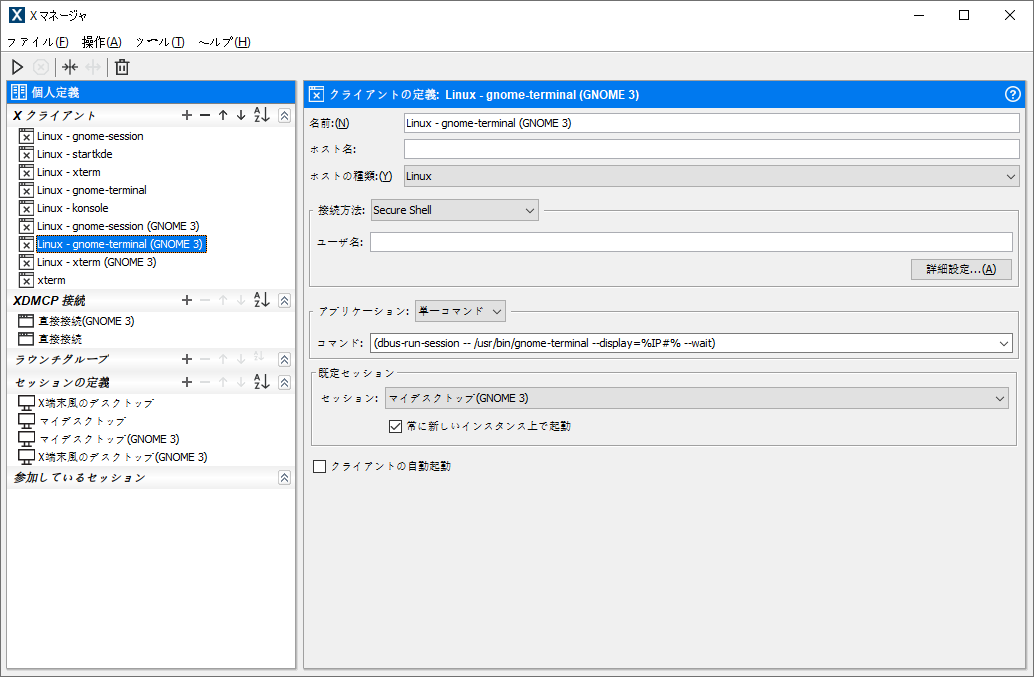The height and width of the screenshot is (677, 1034).
Task: Click monitor icon of X端末風のデスクトップ(GNOME 3)
Action: 26,456
